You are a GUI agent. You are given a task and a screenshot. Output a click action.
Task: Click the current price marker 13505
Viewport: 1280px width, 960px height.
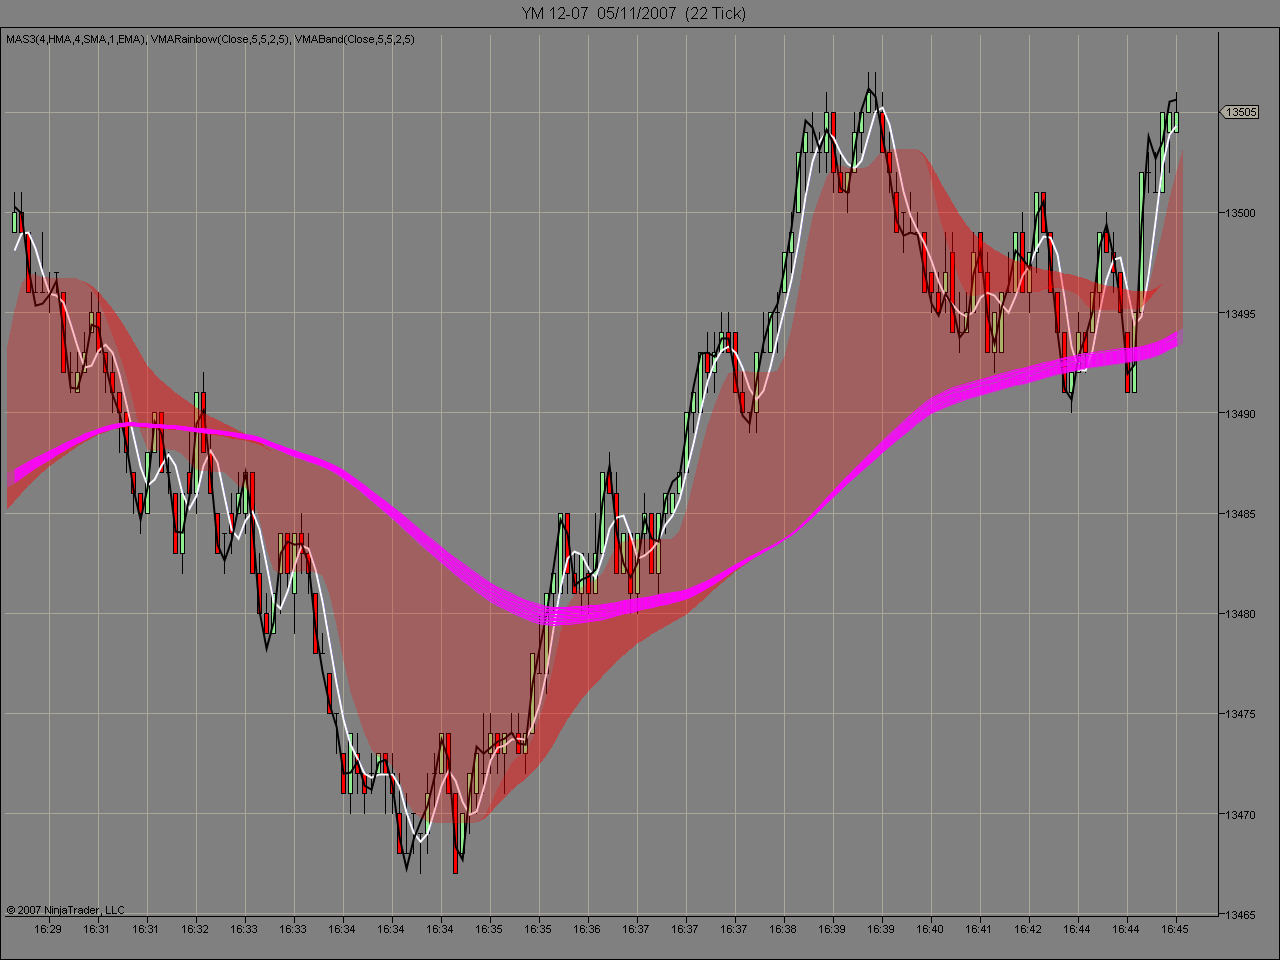click(x=1240, y=112)
